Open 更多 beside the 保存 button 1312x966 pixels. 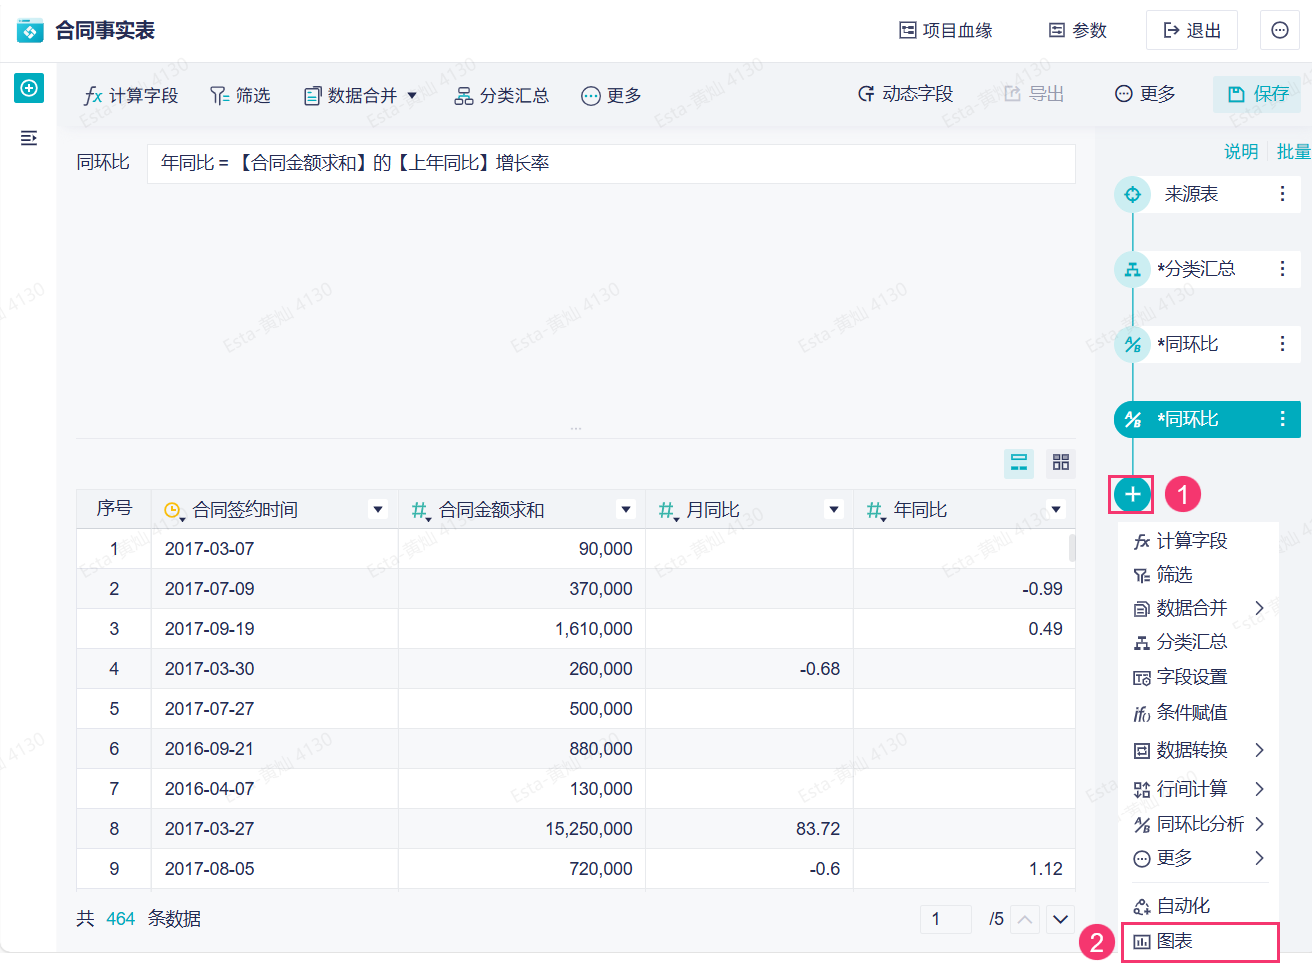(1145, 93)
